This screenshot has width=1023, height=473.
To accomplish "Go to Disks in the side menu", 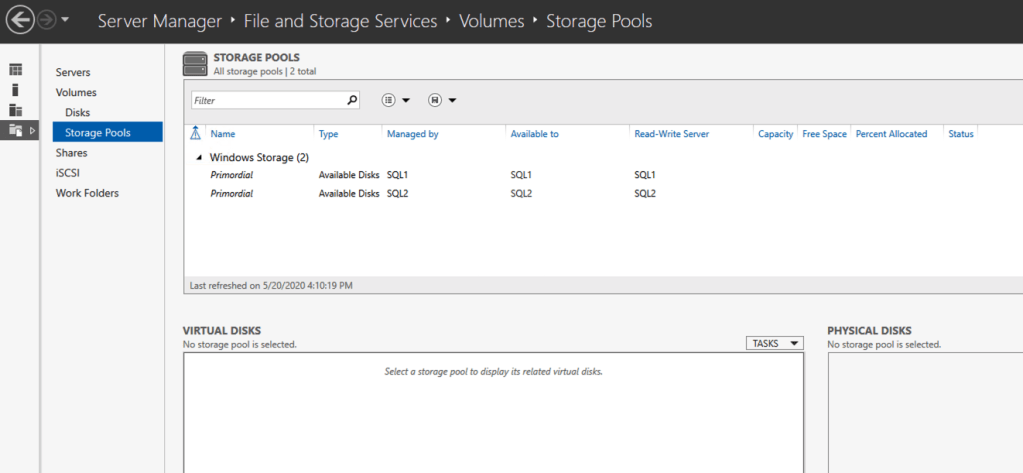I will (x=77, y=112).
